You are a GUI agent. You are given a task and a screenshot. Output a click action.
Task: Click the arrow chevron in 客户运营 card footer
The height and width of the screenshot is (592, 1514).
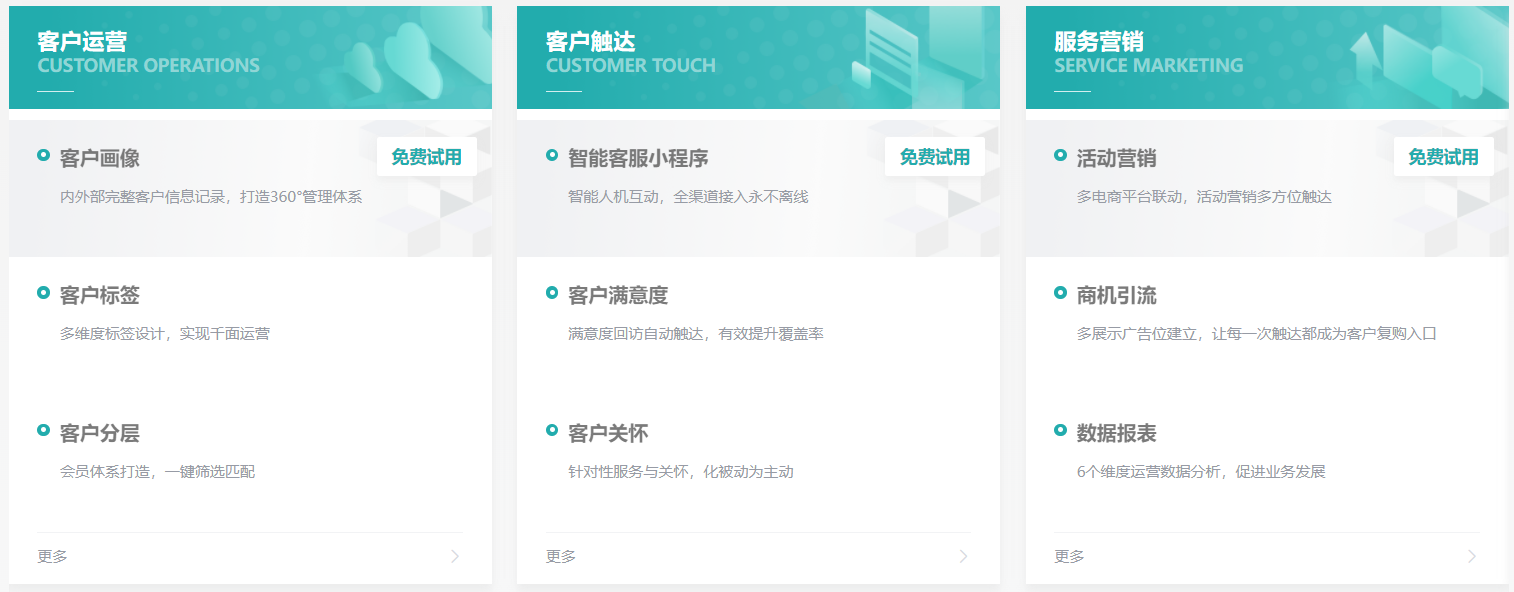455,556
